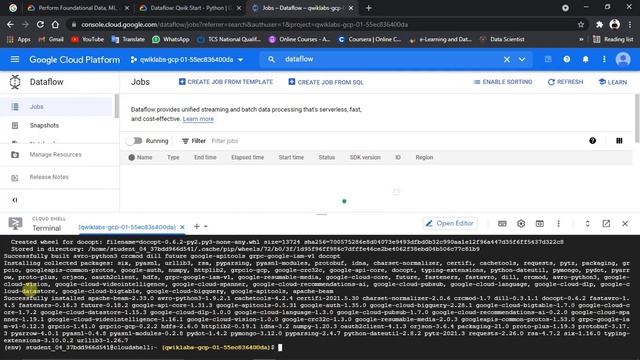Click the Dataflow product logo icon

pos(15,82)
